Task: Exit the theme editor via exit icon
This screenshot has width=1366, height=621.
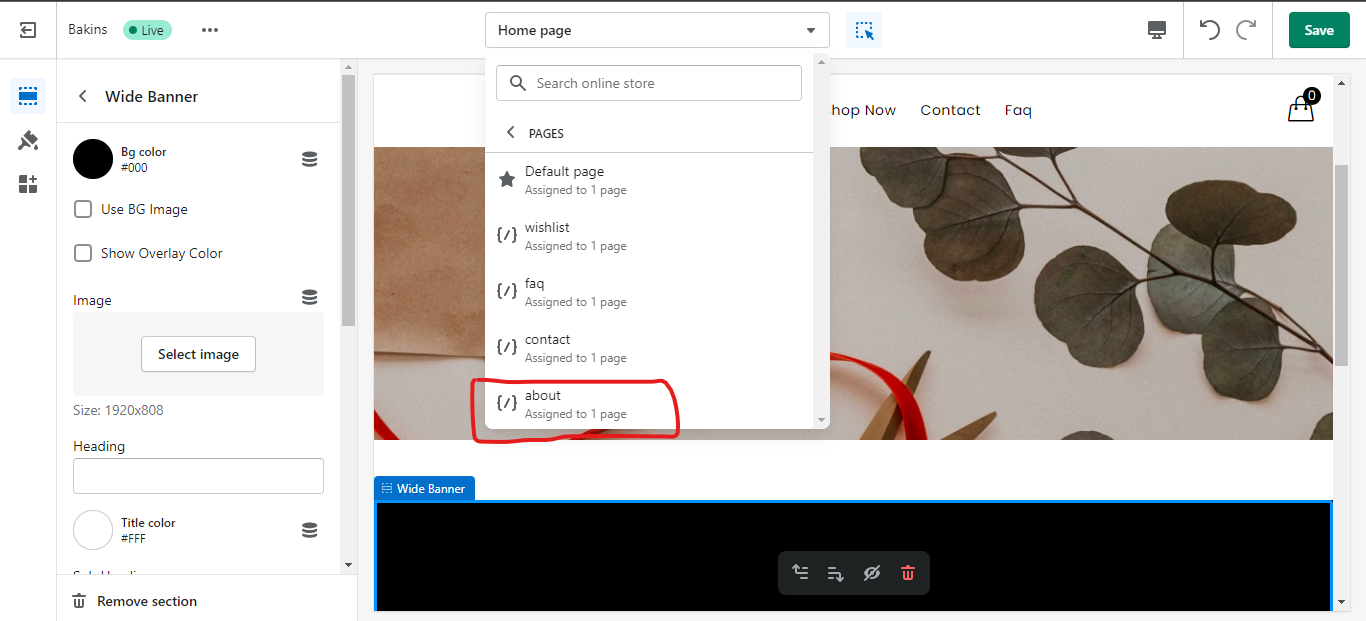Action: [28, 30]
